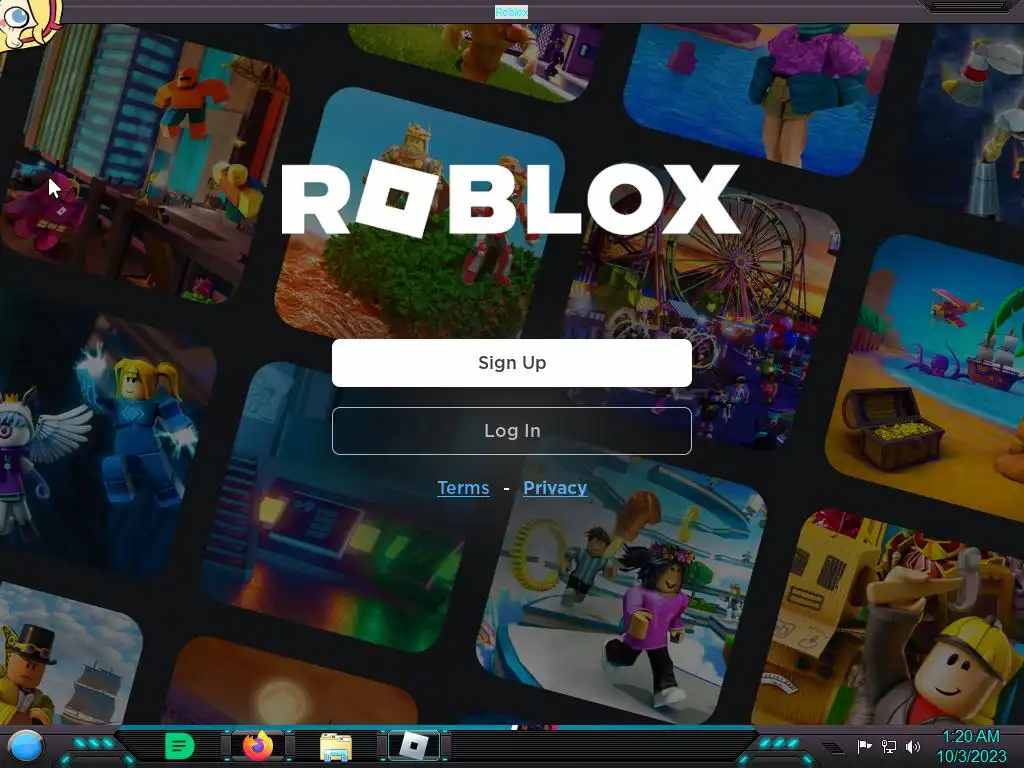The width and height of the screenshot is (1024, 768).
Task: Open the volume speaker icon
Action: [913, 746]
